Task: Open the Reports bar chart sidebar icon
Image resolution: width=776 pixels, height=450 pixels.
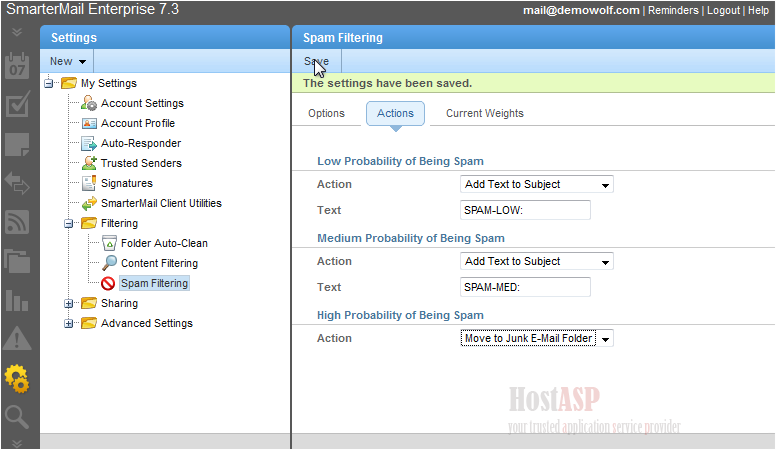Action: [x=17, y=300]
